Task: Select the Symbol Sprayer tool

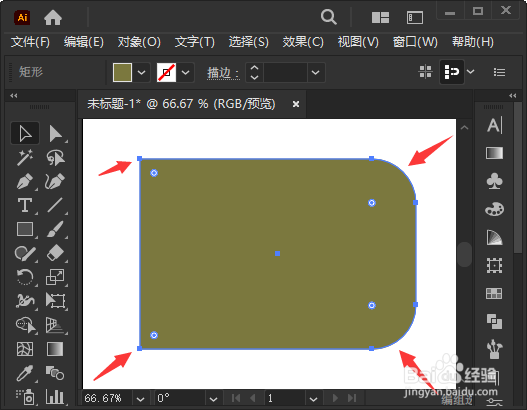Action: point(25,397)
